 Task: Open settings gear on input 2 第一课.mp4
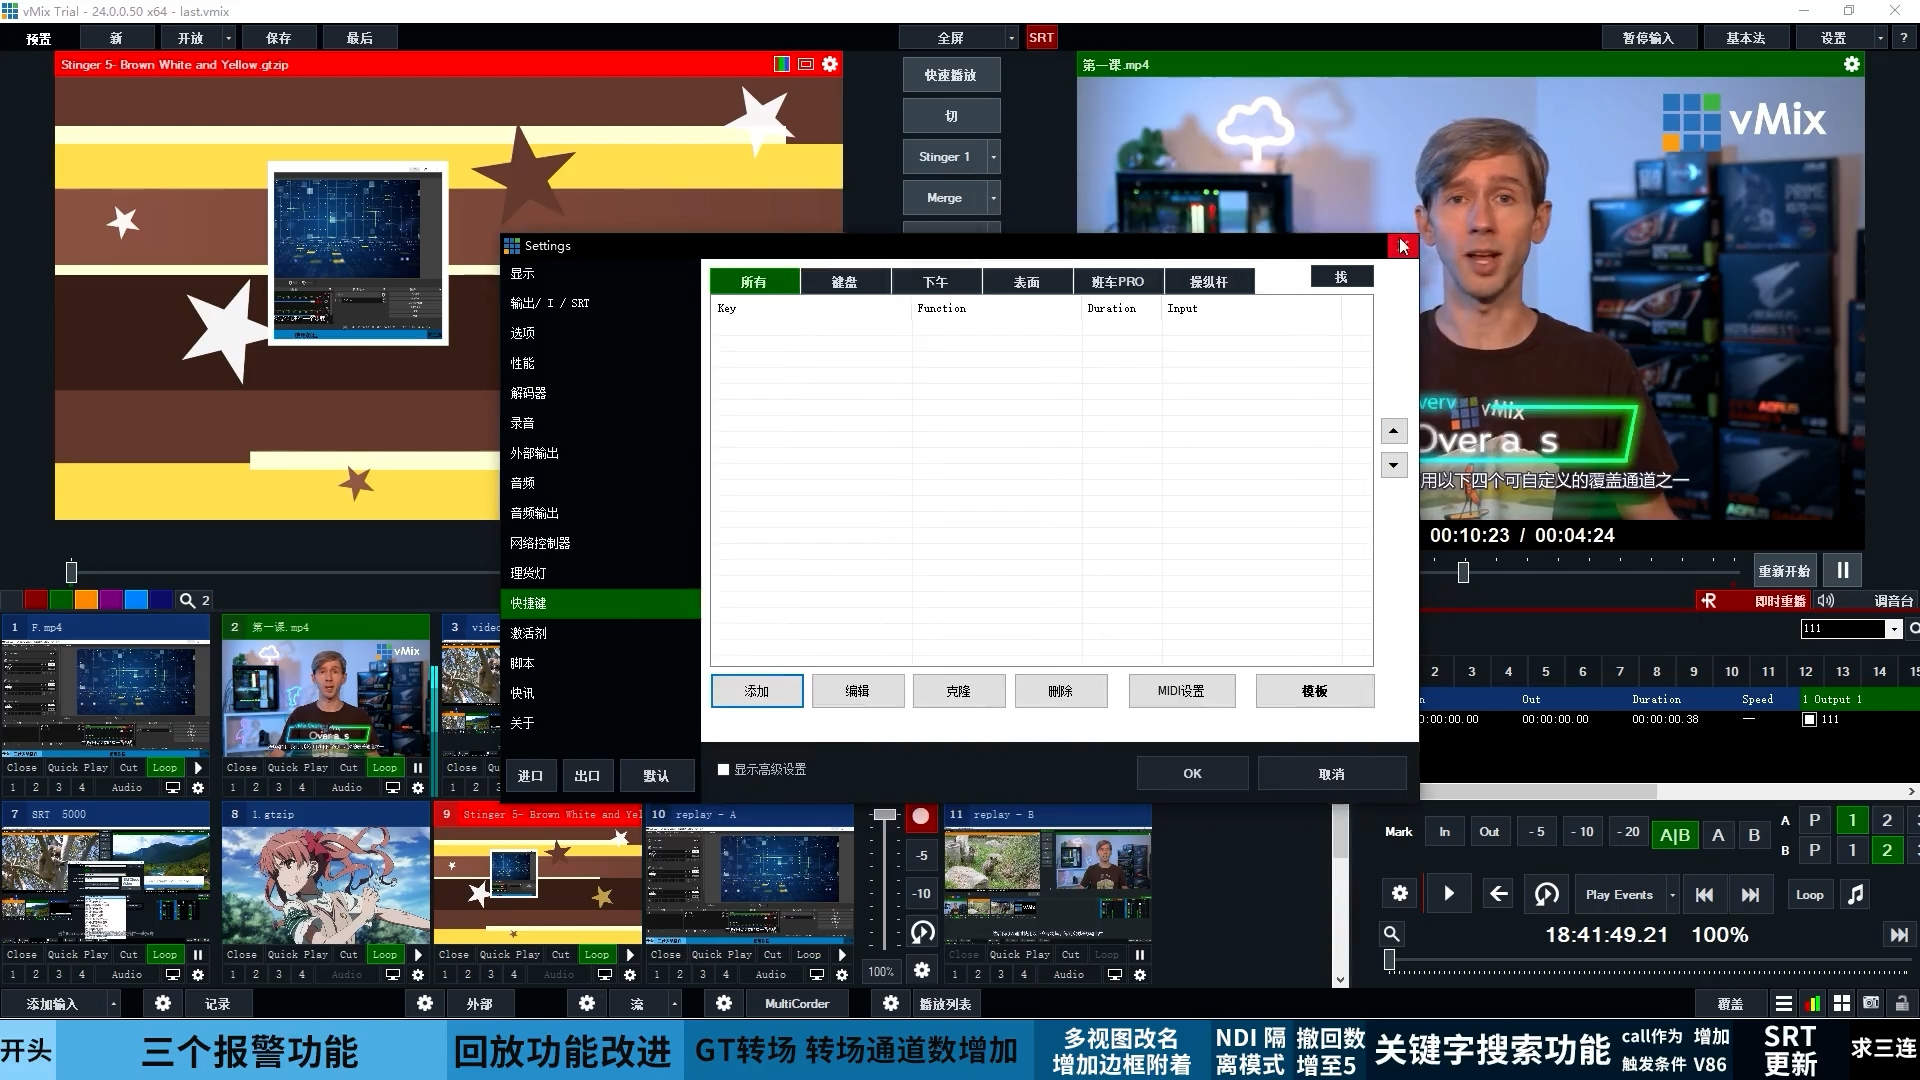[417, 788]
